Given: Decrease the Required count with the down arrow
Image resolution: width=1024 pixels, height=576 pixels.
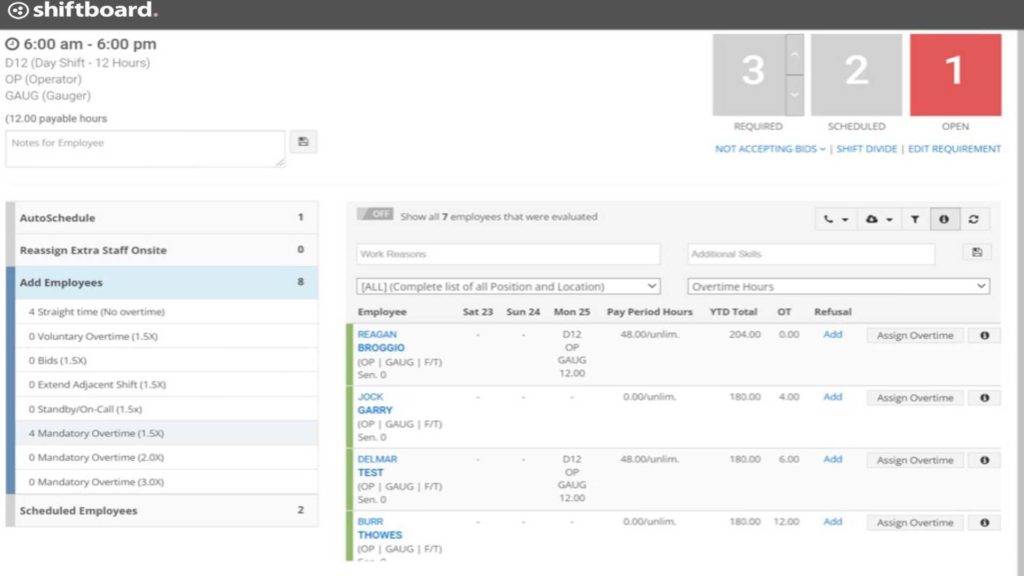Looking at the screenshot, I should click(x=795, y=95).
